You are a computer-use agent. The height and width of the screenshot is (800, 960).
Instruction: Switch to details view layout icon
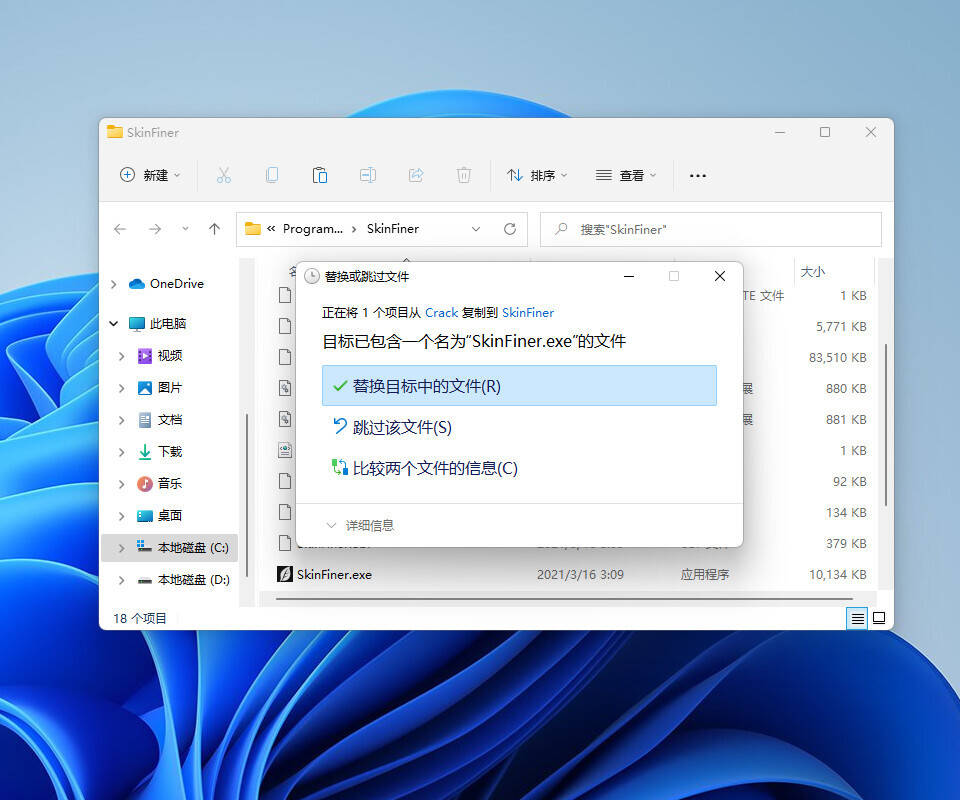point(857,619)
